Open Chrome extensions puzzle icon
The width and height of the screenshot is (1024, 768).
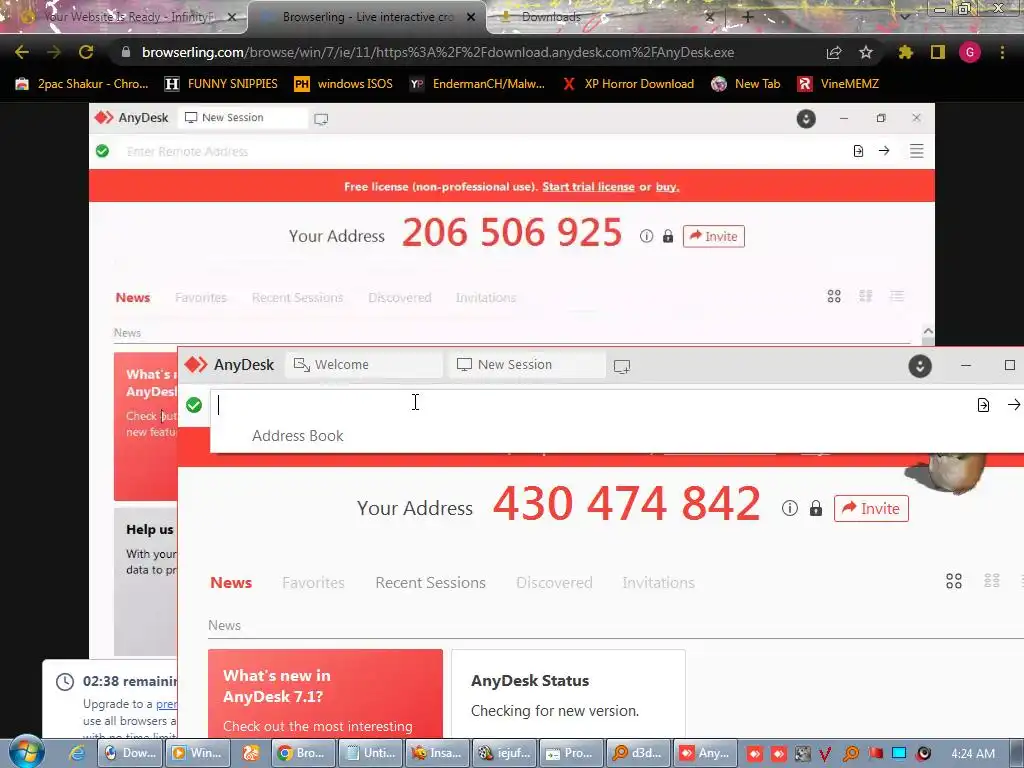tap(905, 52)
